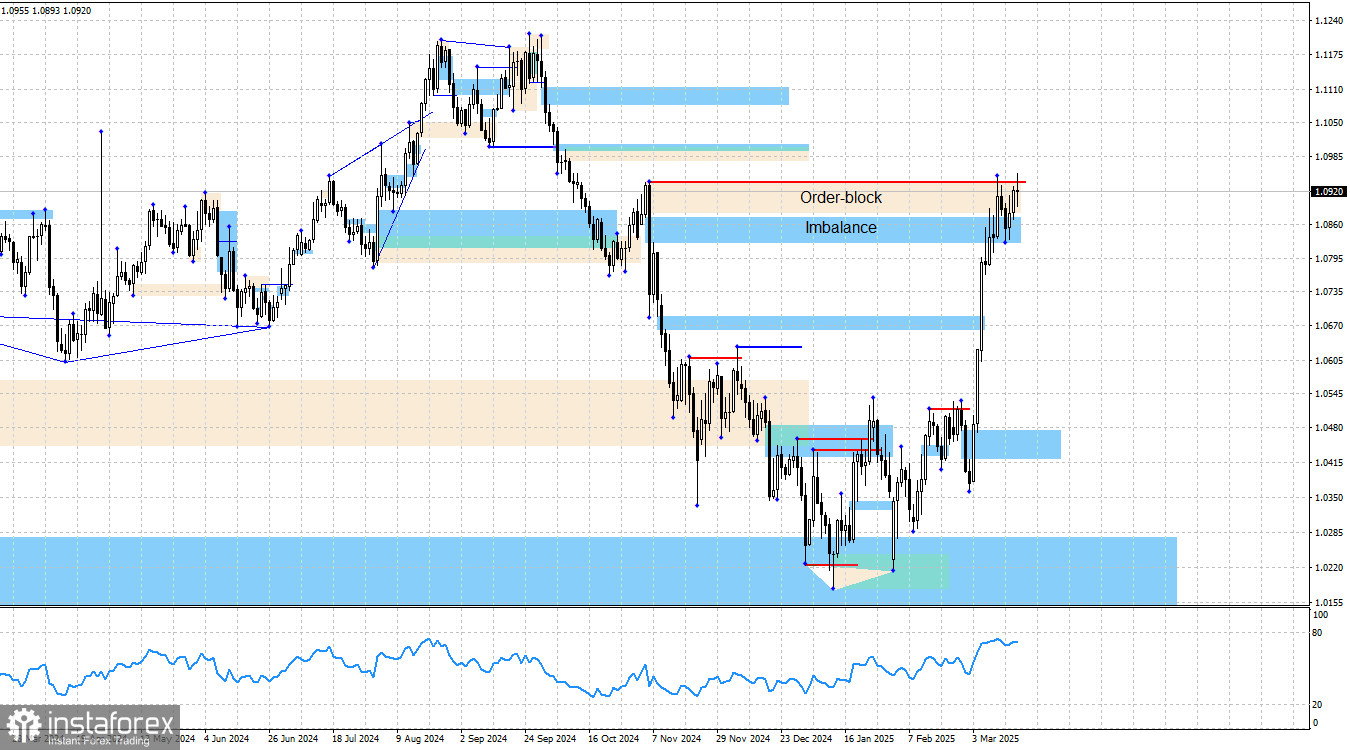
Task: Select the long red line above Order-block
Action: (837, 181)
